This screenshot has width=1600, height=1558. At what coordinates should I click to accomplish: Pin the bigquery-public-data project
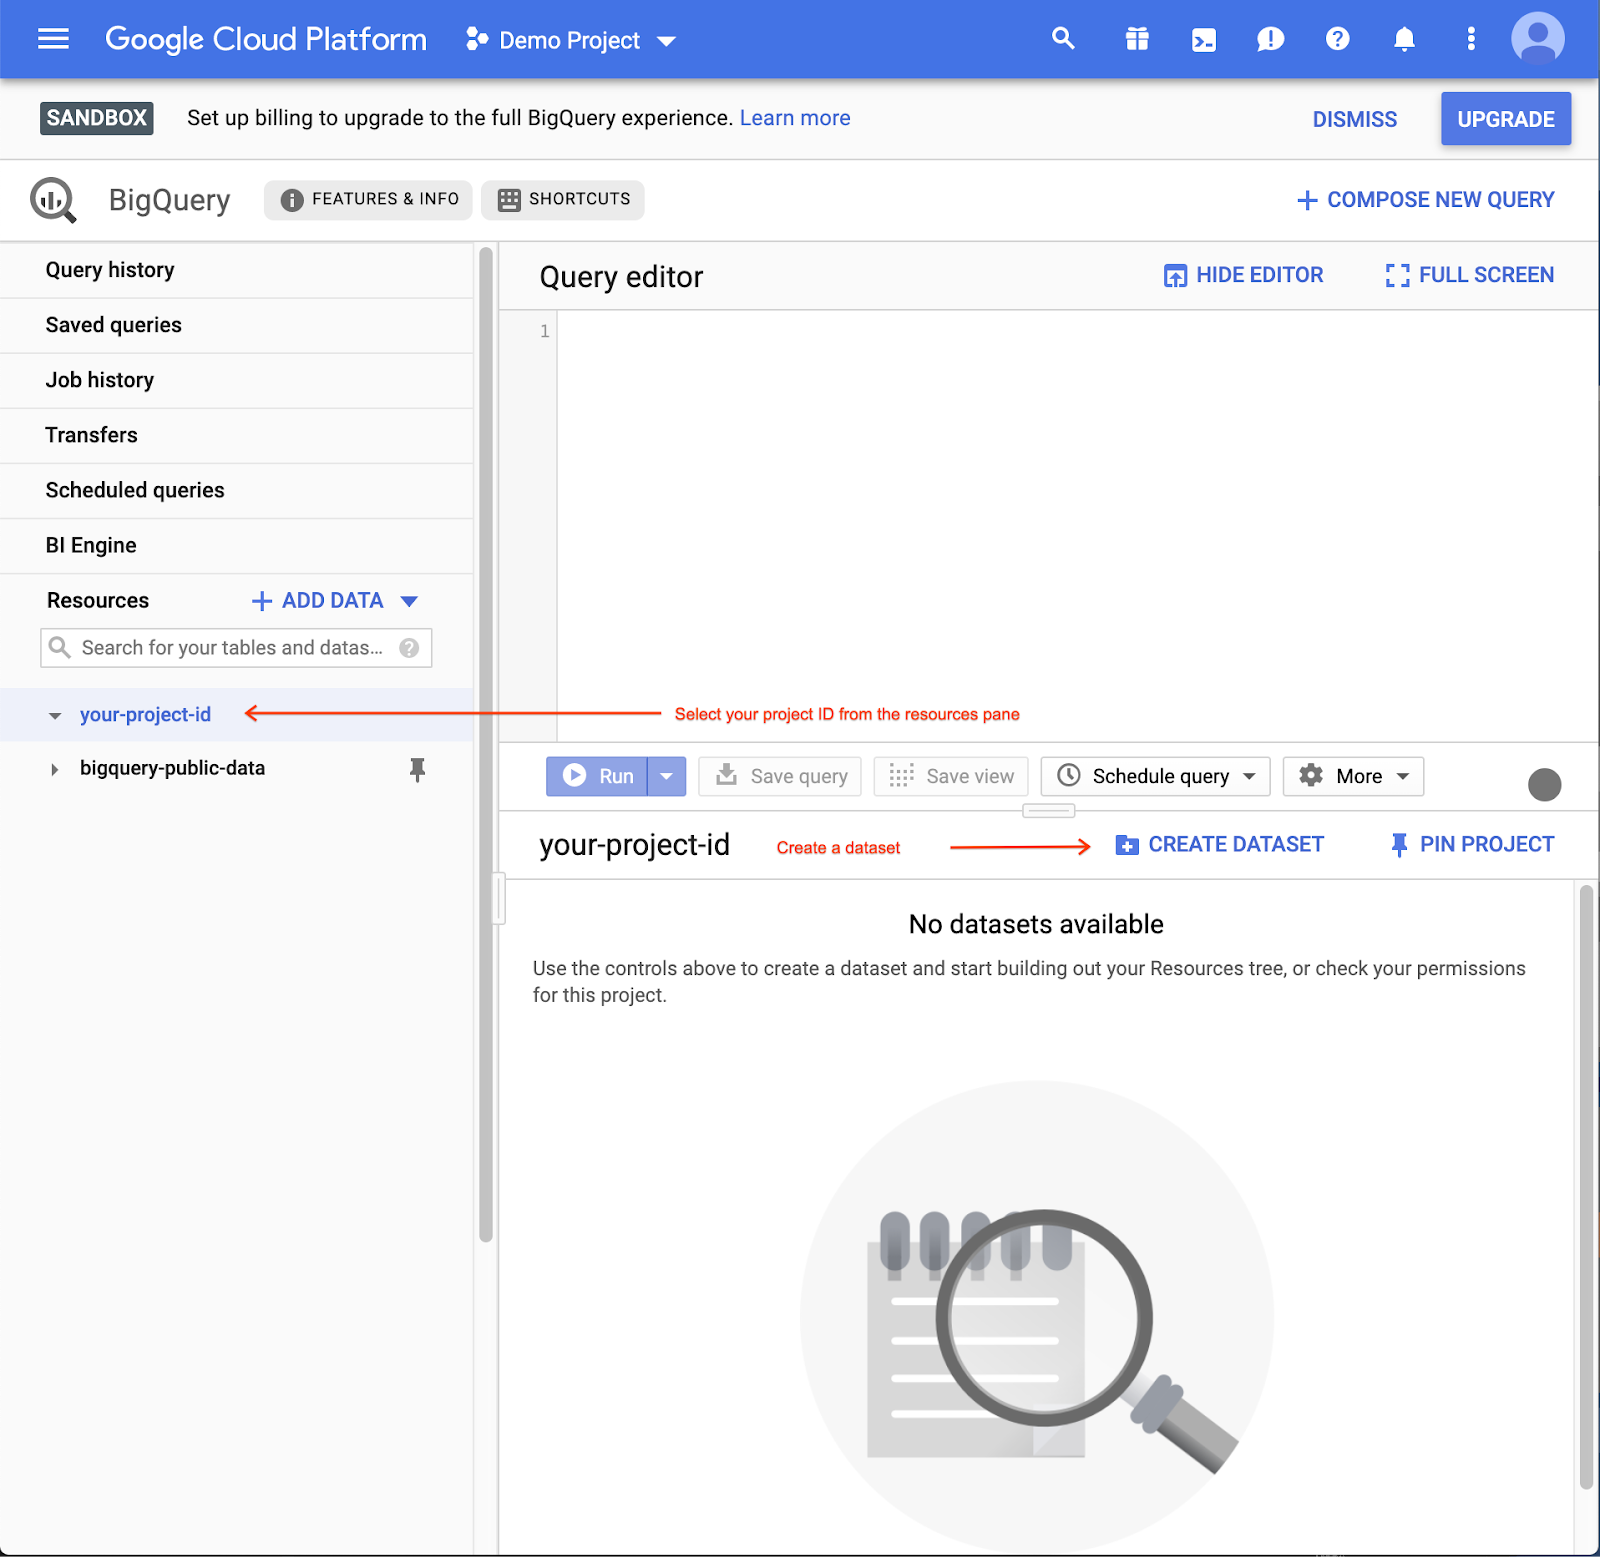(417, 768)
